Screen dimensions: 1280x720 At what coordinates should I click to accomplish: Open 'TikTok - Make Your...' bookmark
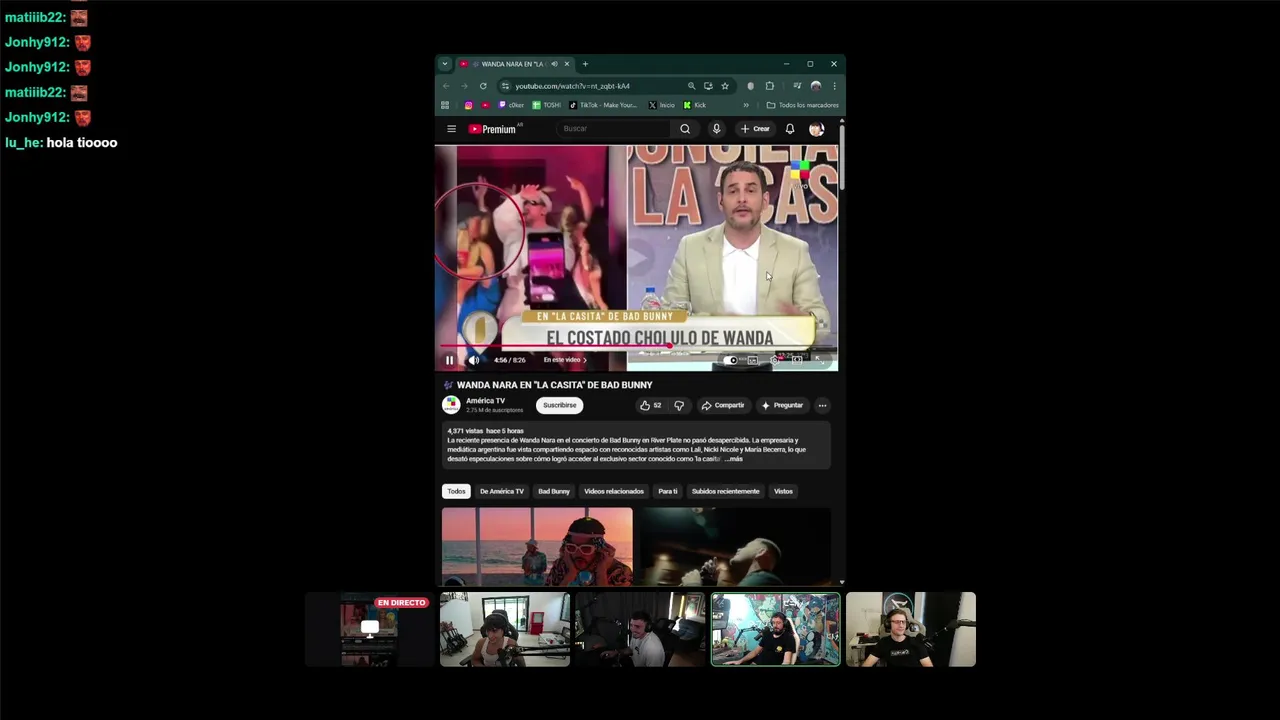(603, 105)
